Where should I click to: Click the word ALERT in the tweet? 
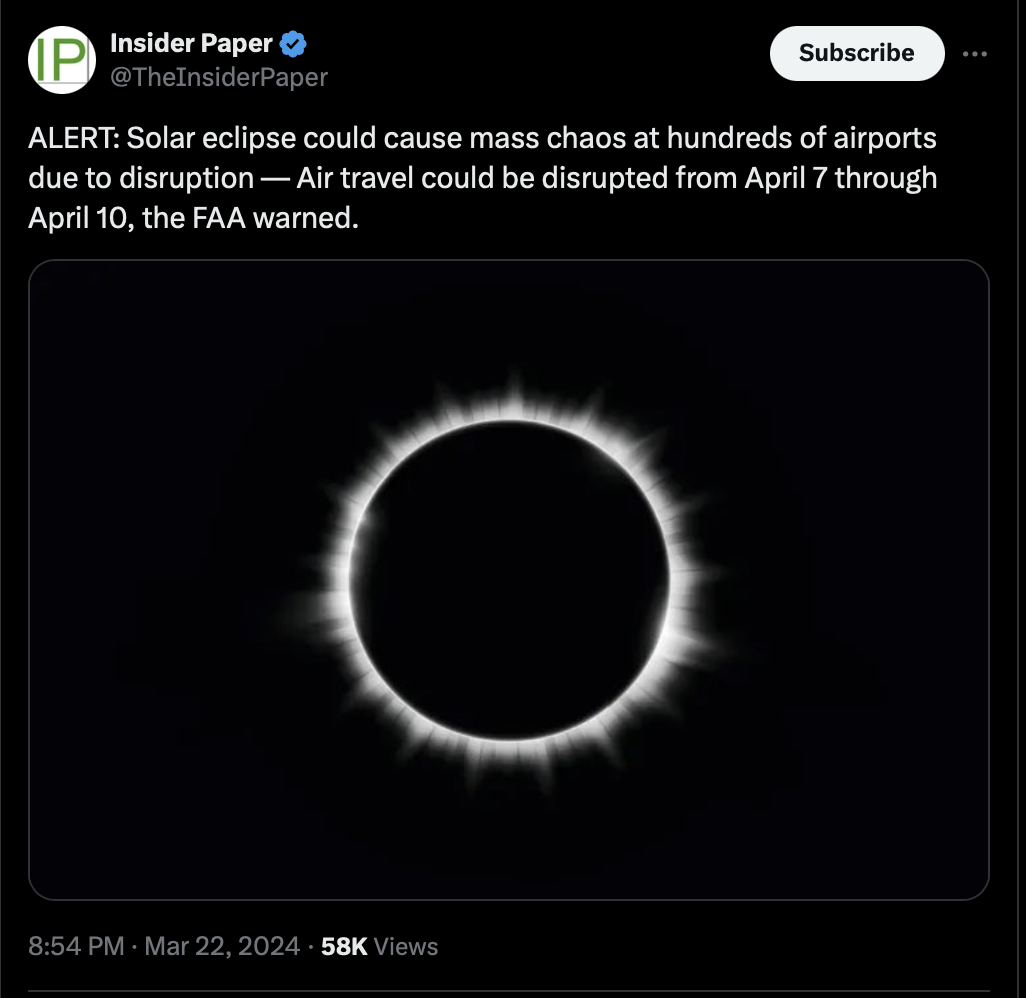click(72, 139)
